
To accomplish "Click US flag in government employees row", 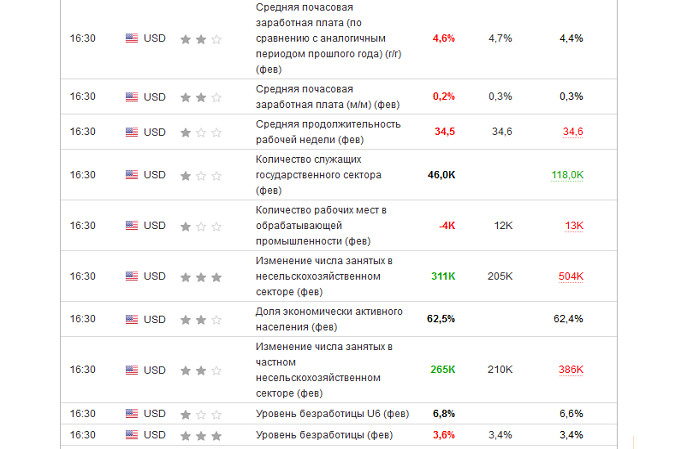I will click(131, 175).
